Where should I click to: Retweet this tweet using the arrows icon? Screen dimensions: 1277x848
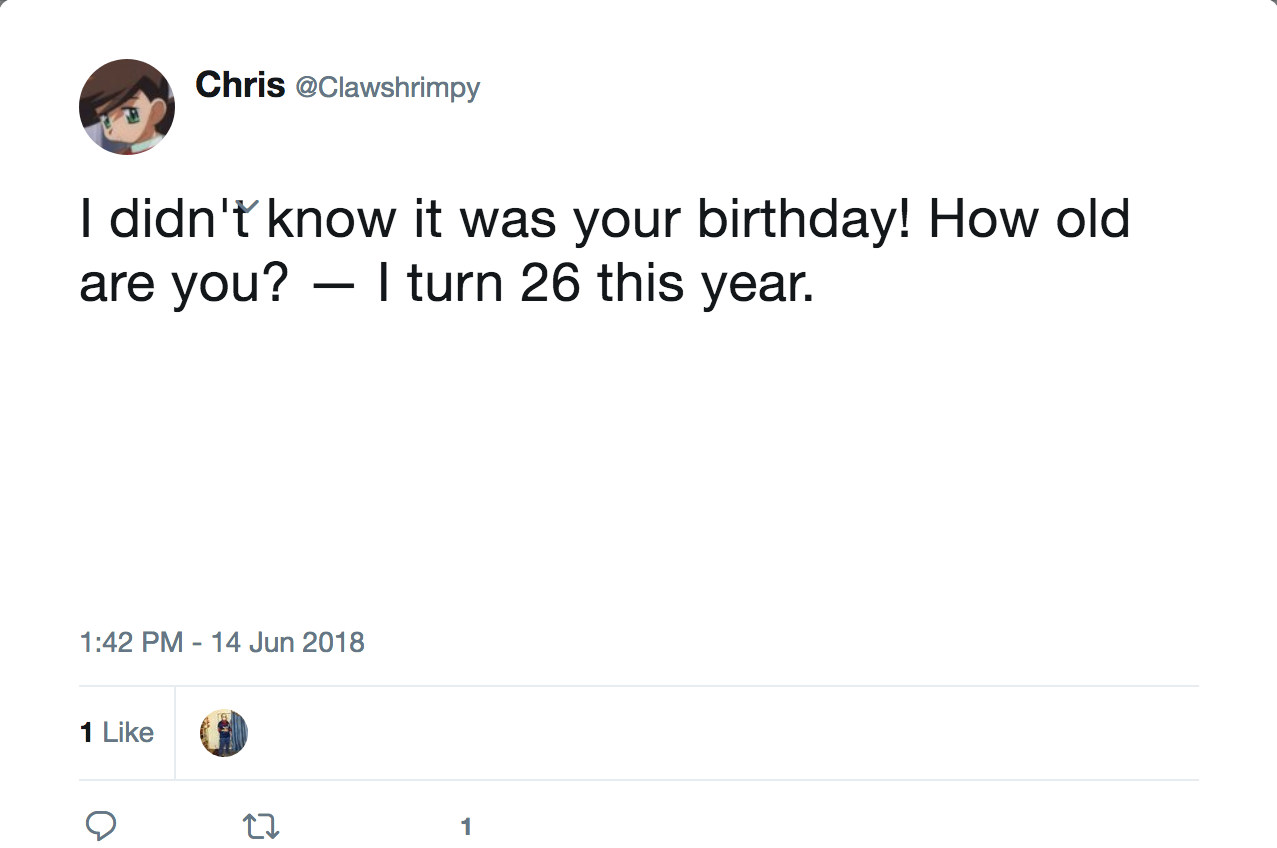[262, 825]
